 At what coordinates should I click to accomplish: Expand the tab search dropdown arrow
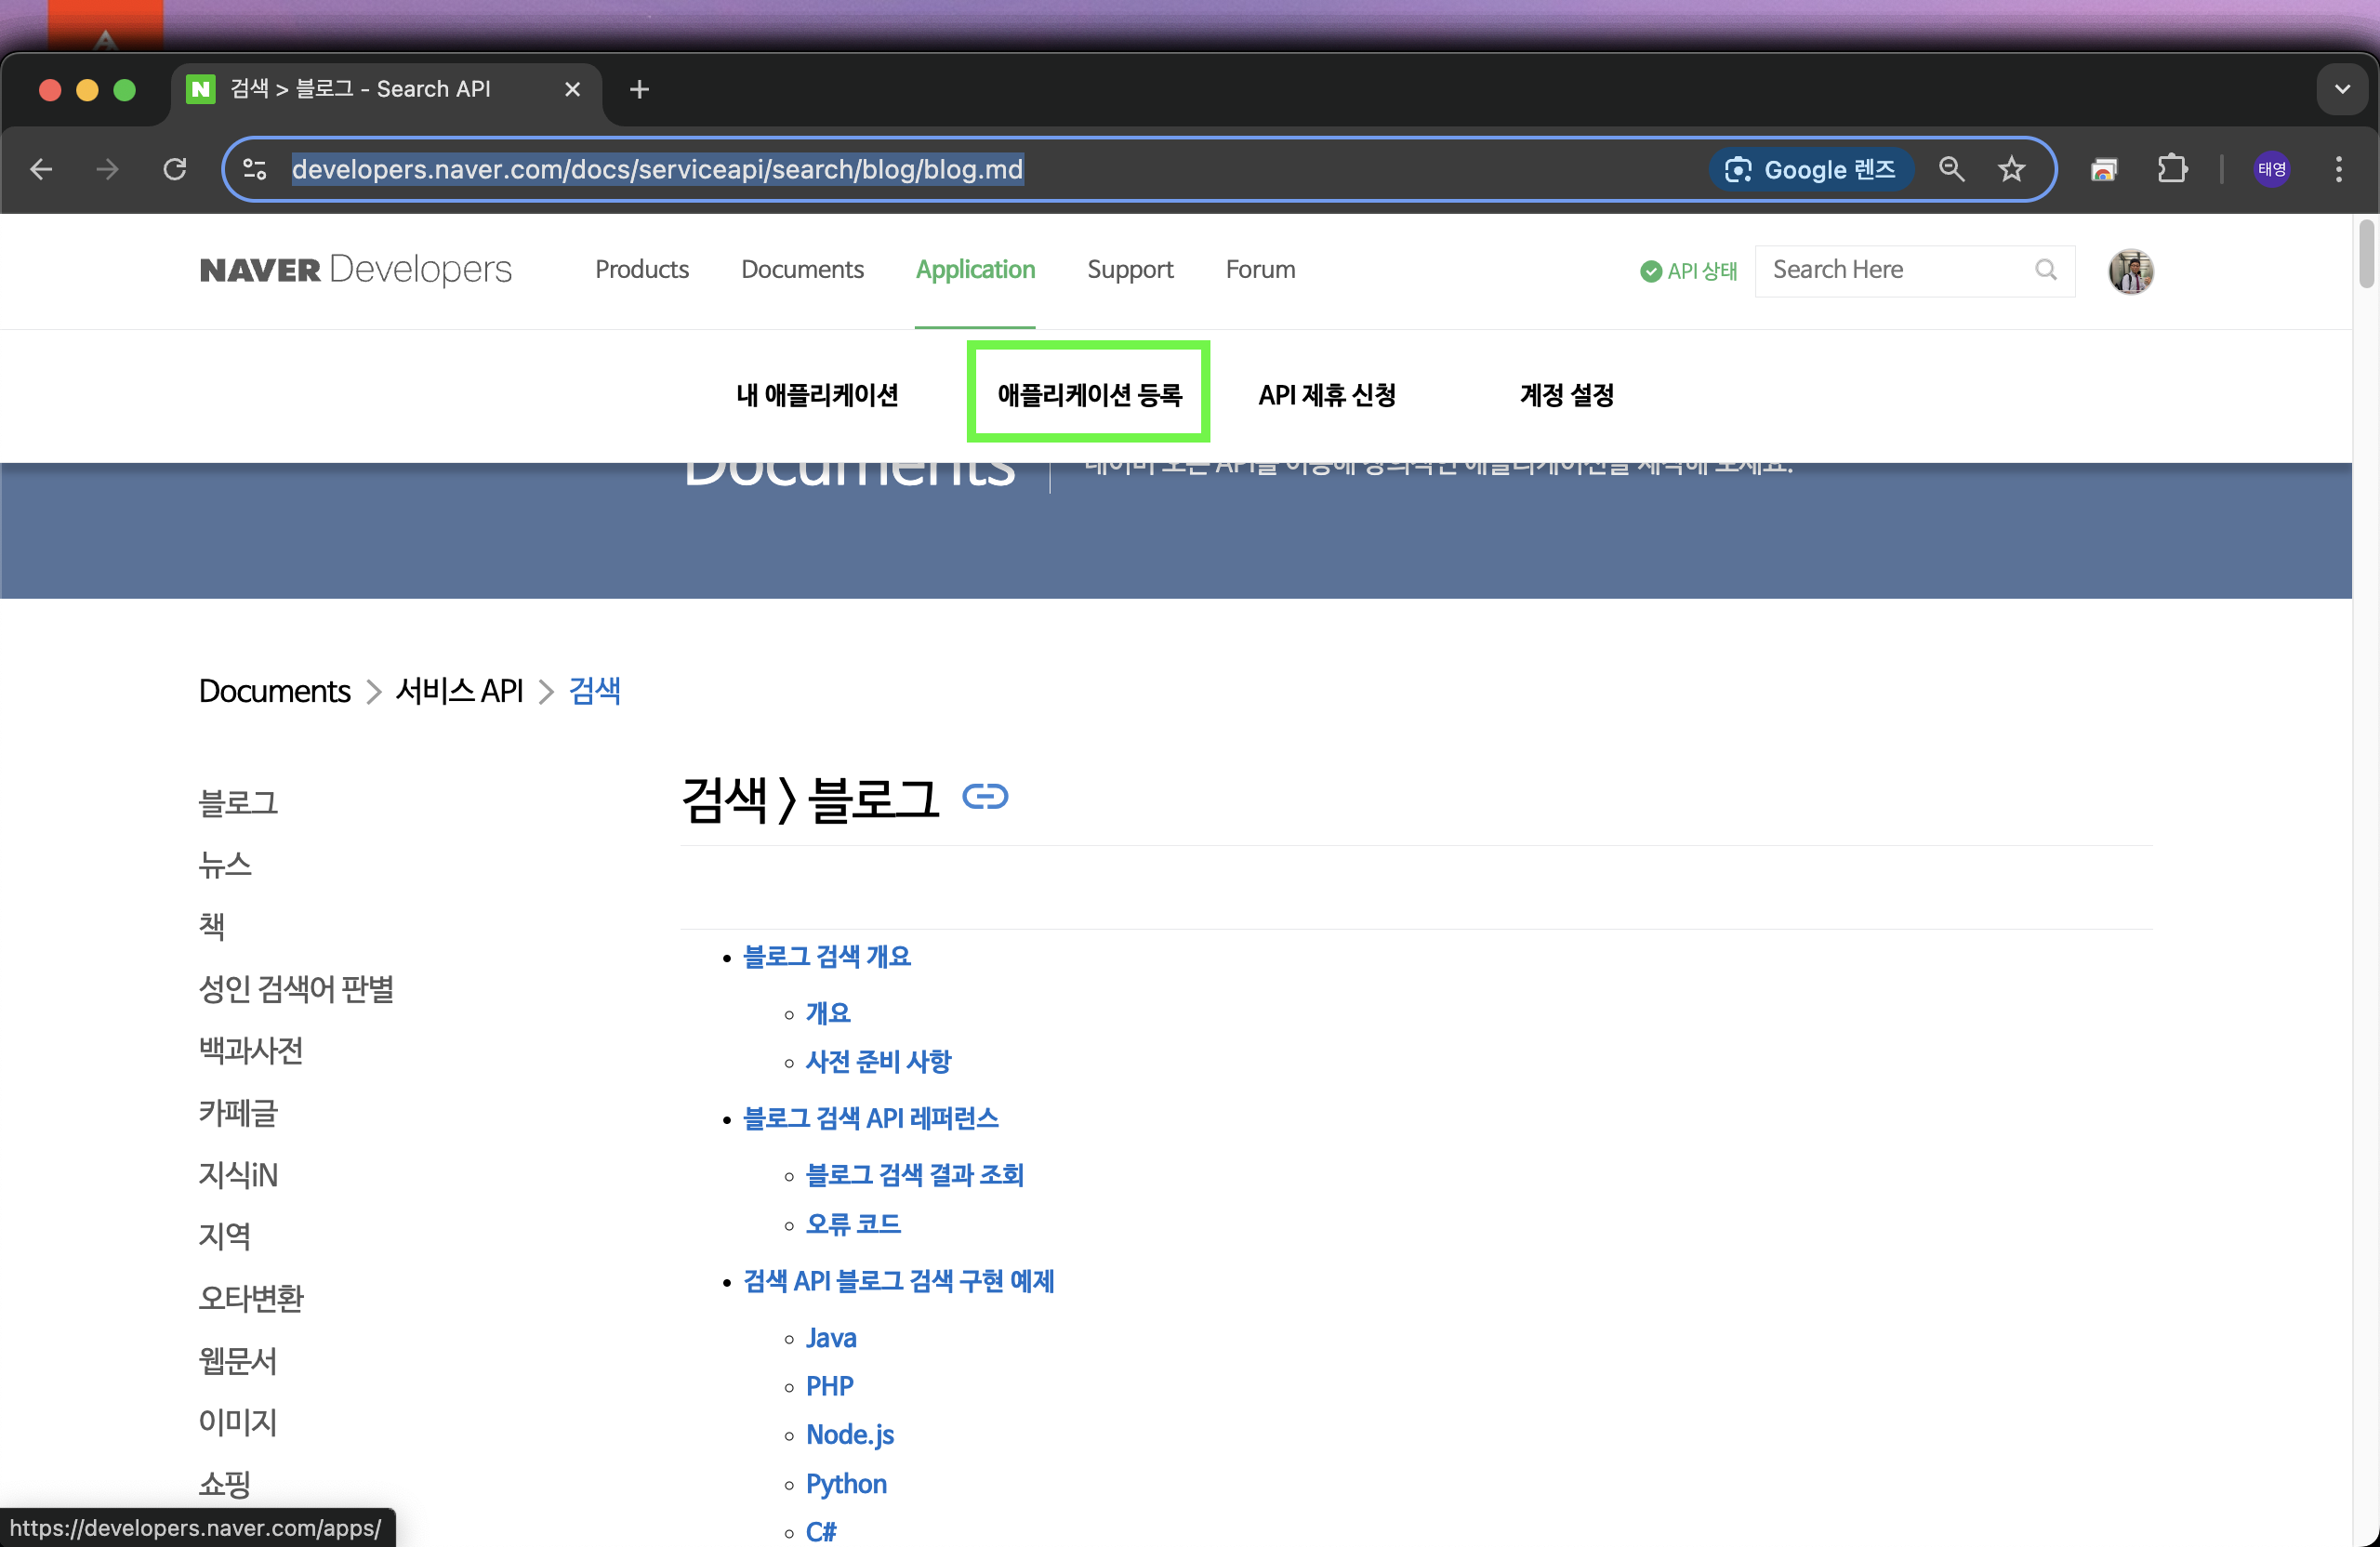2342,89
